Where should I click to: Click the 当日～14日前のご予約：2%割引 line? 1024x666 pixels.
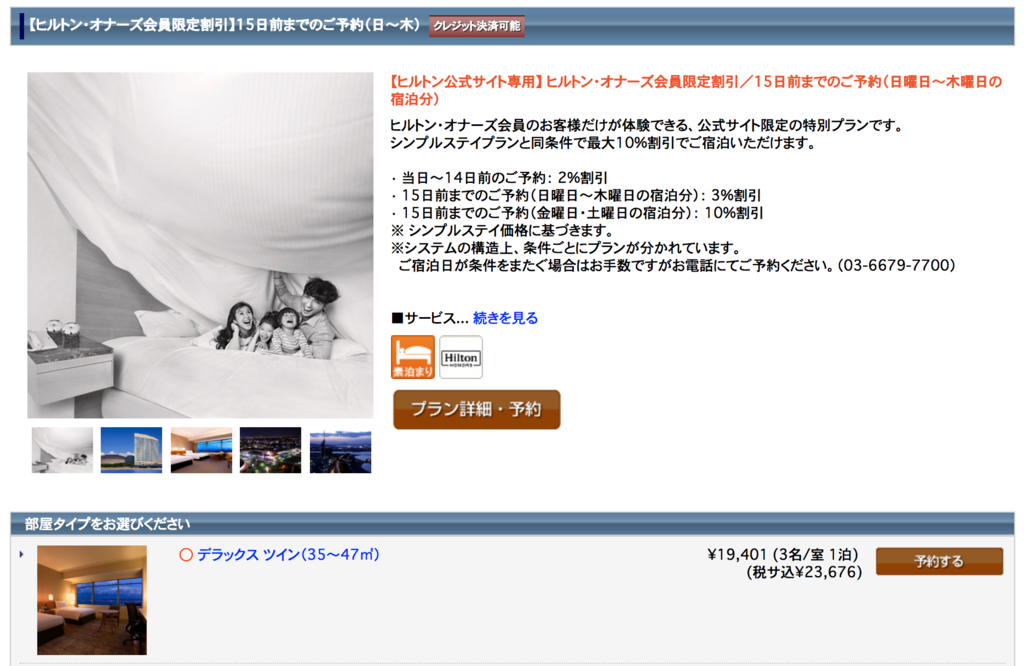click(499, 178)
